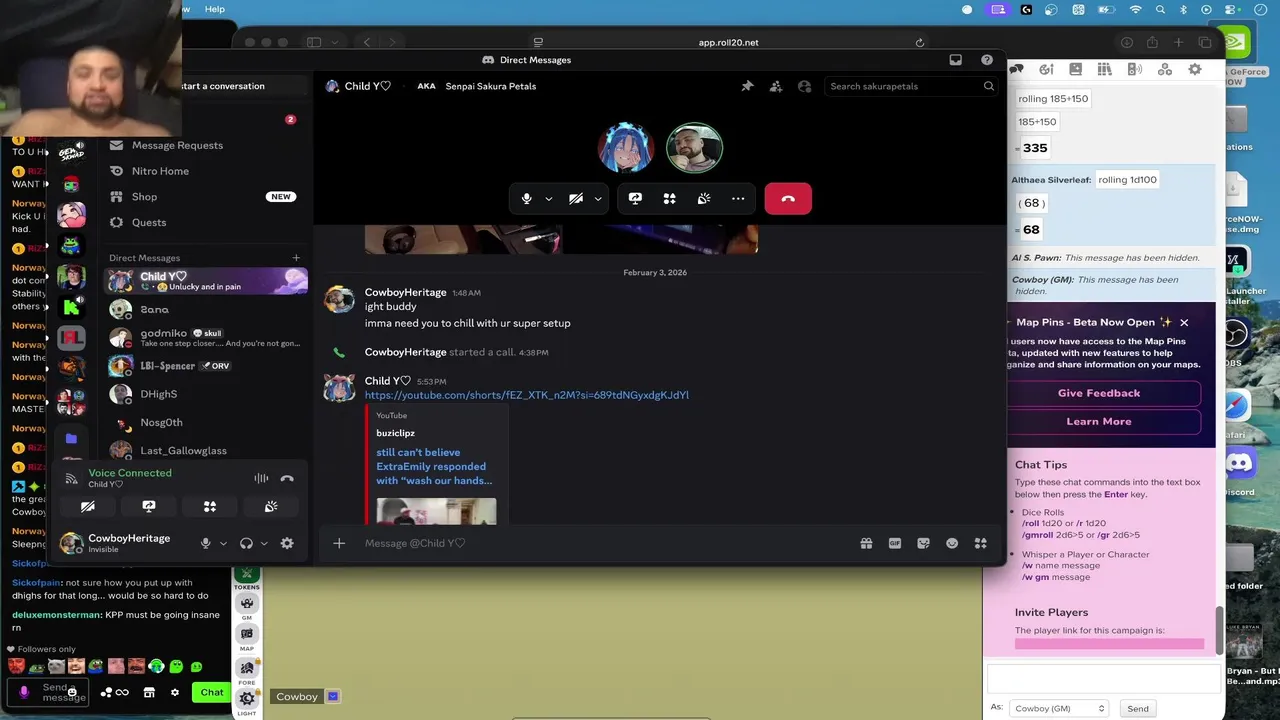The width and height of the screenshot is (1280, 720).
Task: Toggle camera in Voice Connected panel
Action: (88, 507)
